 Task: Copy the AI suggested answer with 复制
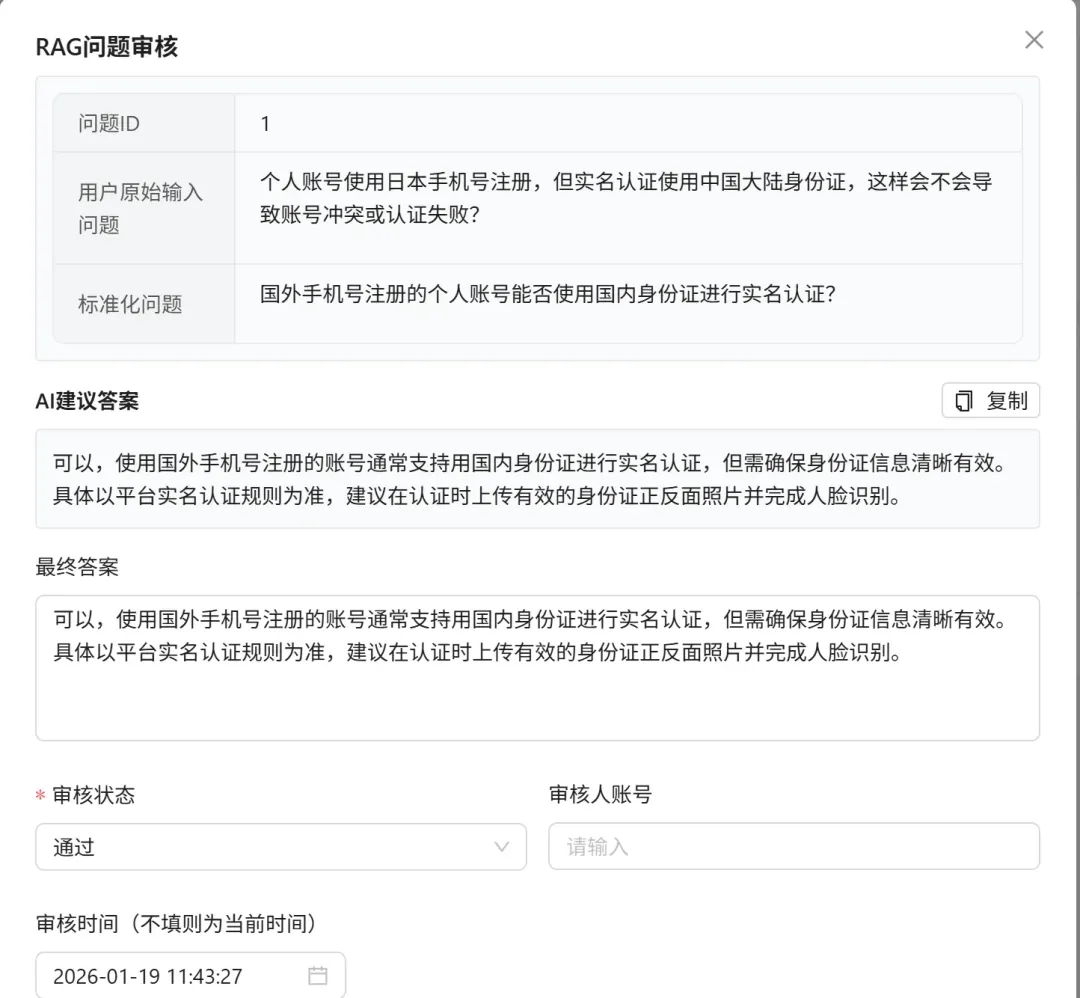990,400
